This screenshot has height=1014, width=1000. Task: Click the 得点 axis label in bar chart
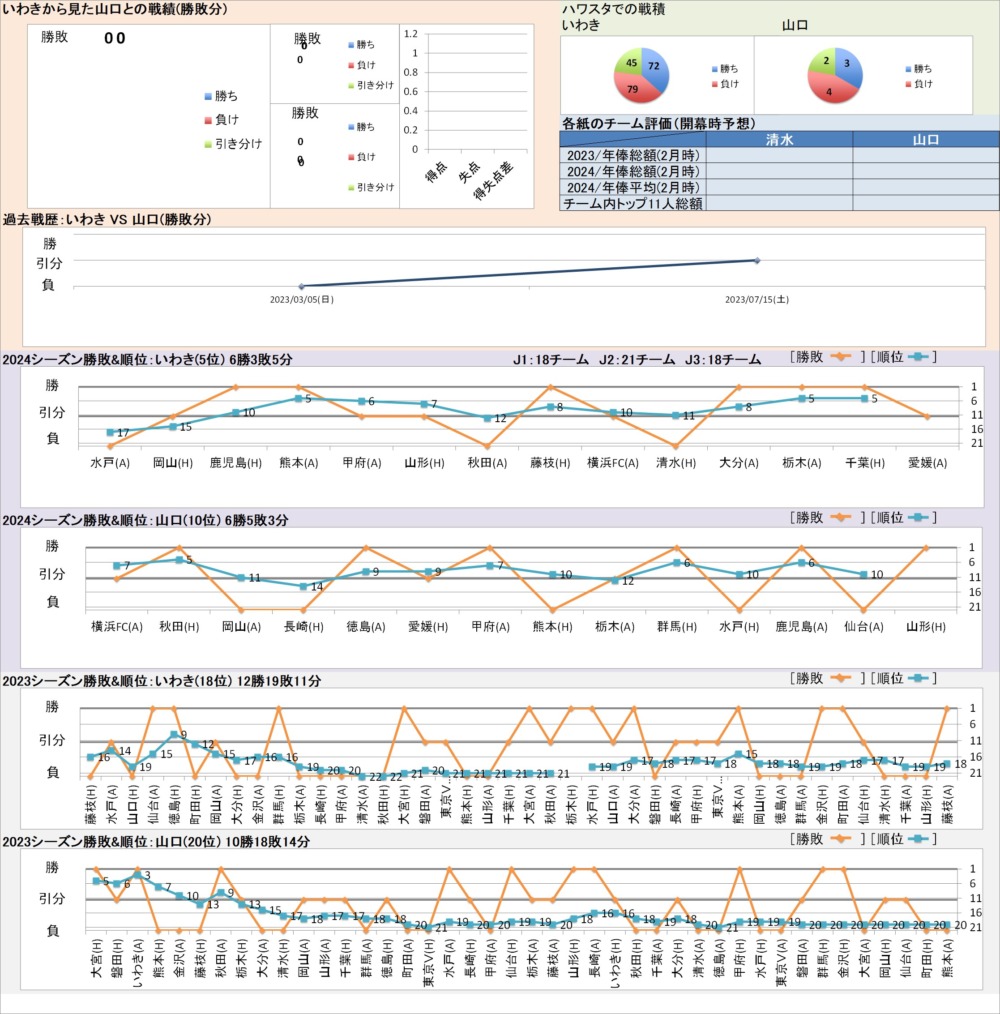[436, 171]
